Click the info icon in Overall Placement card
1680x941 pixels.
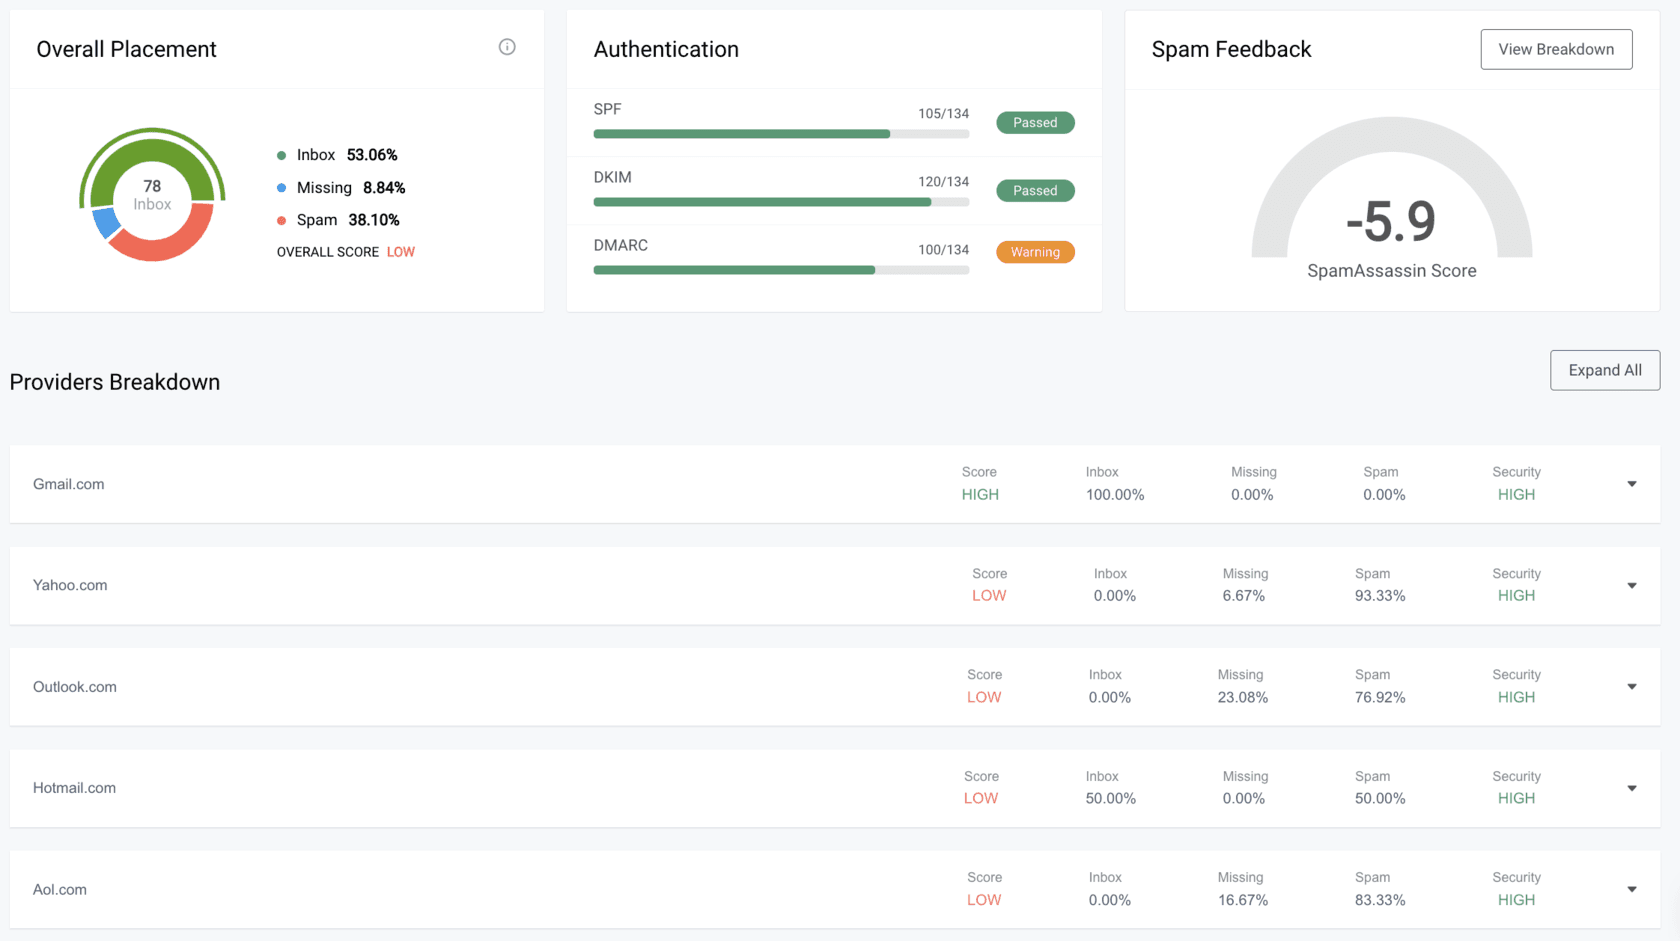(x=507, y=46)
